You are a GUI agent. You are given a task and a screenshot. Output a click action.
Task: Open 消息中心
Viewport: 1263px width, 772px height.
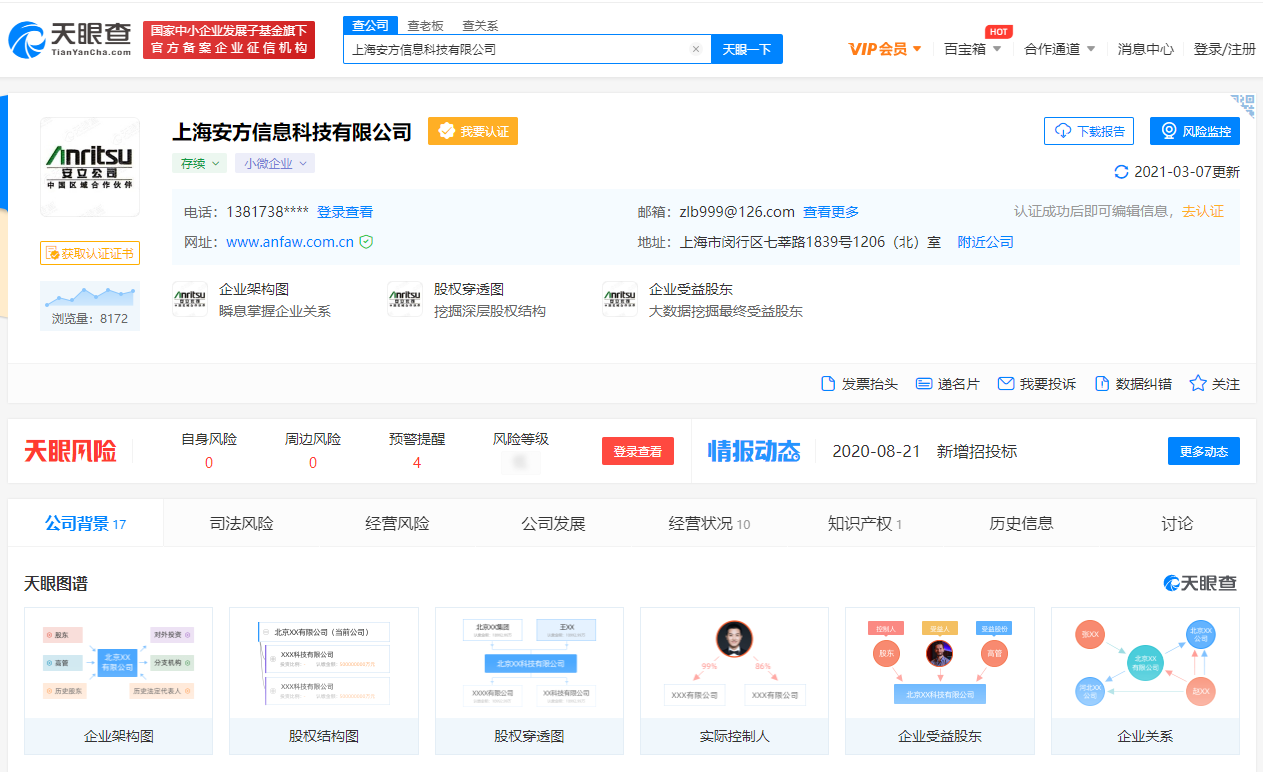tap(1146, 49)
